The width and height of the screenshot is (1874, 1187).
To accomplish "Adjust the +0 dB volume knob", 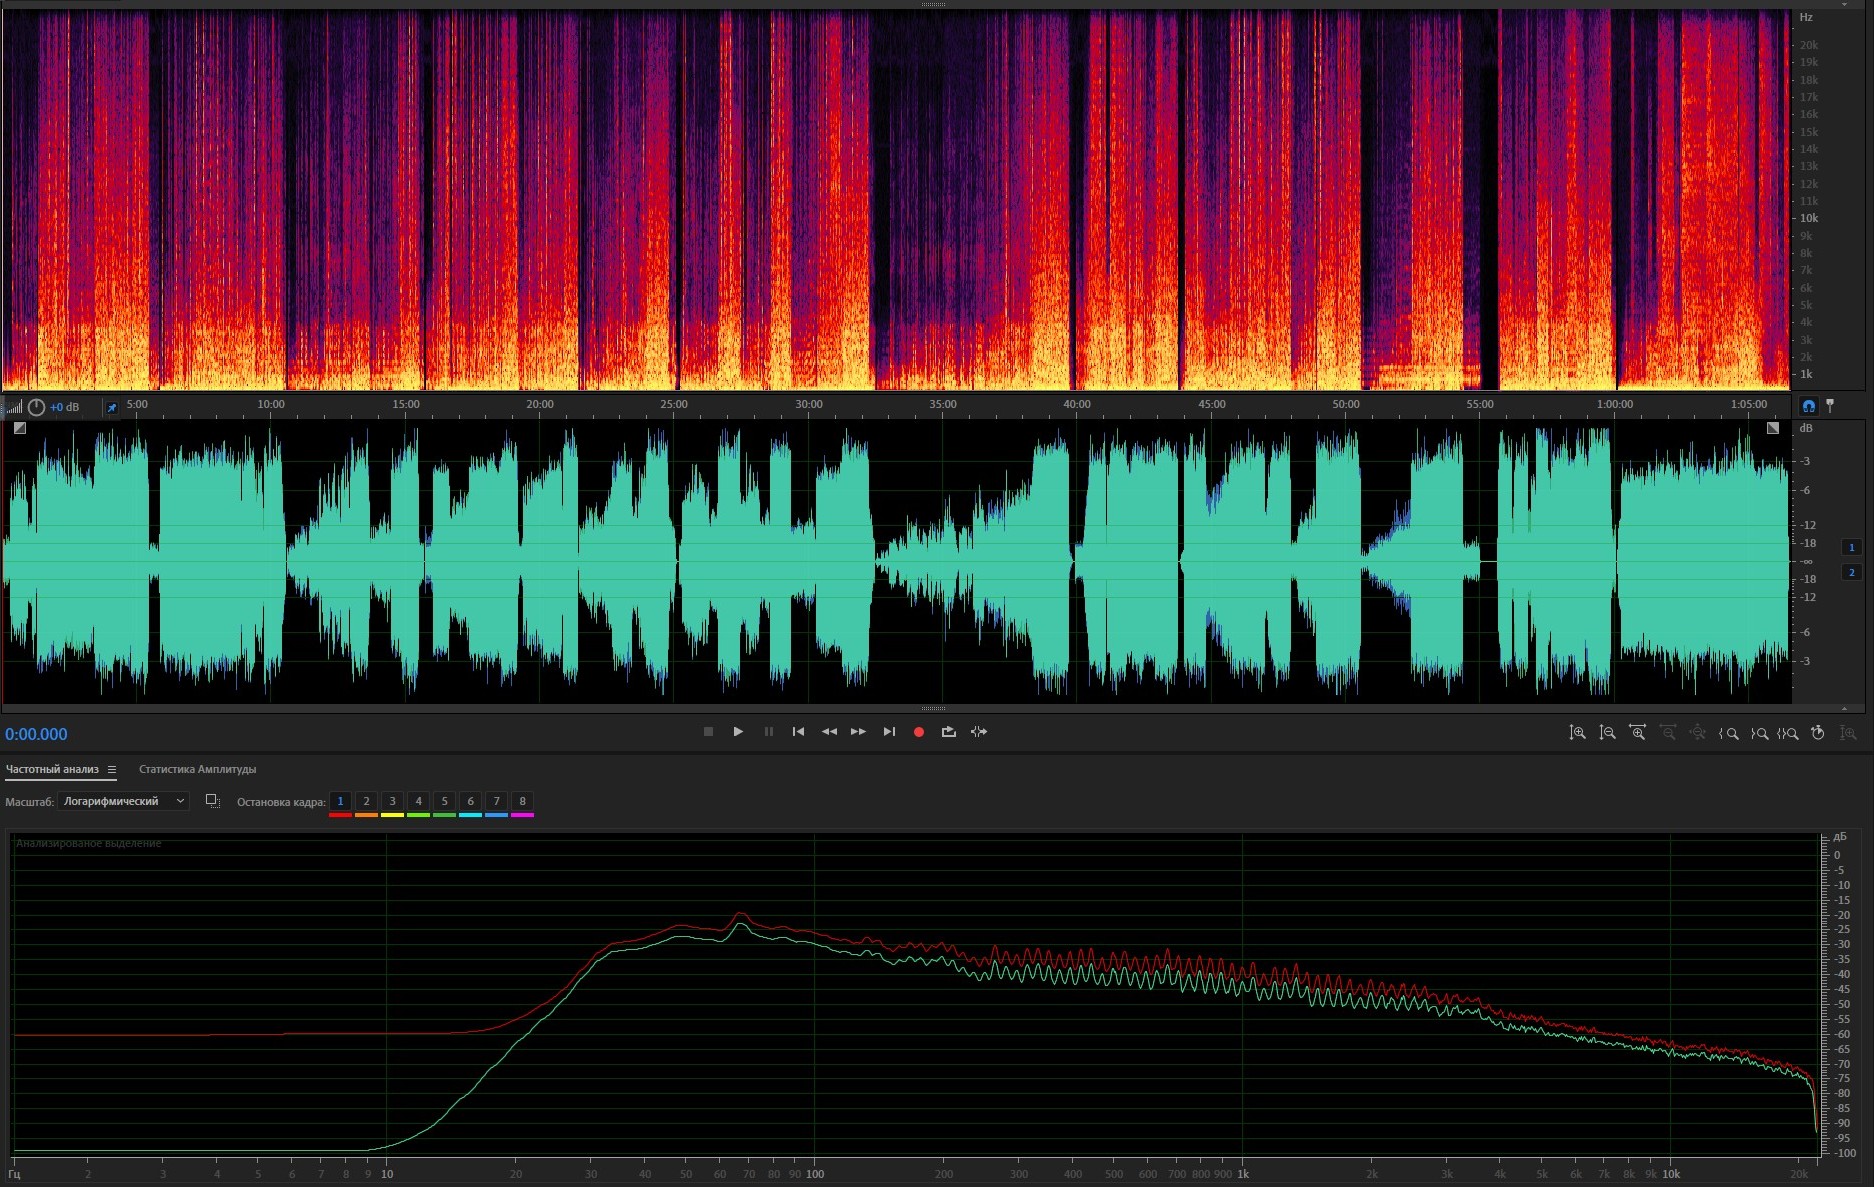I will pos(36,407).
